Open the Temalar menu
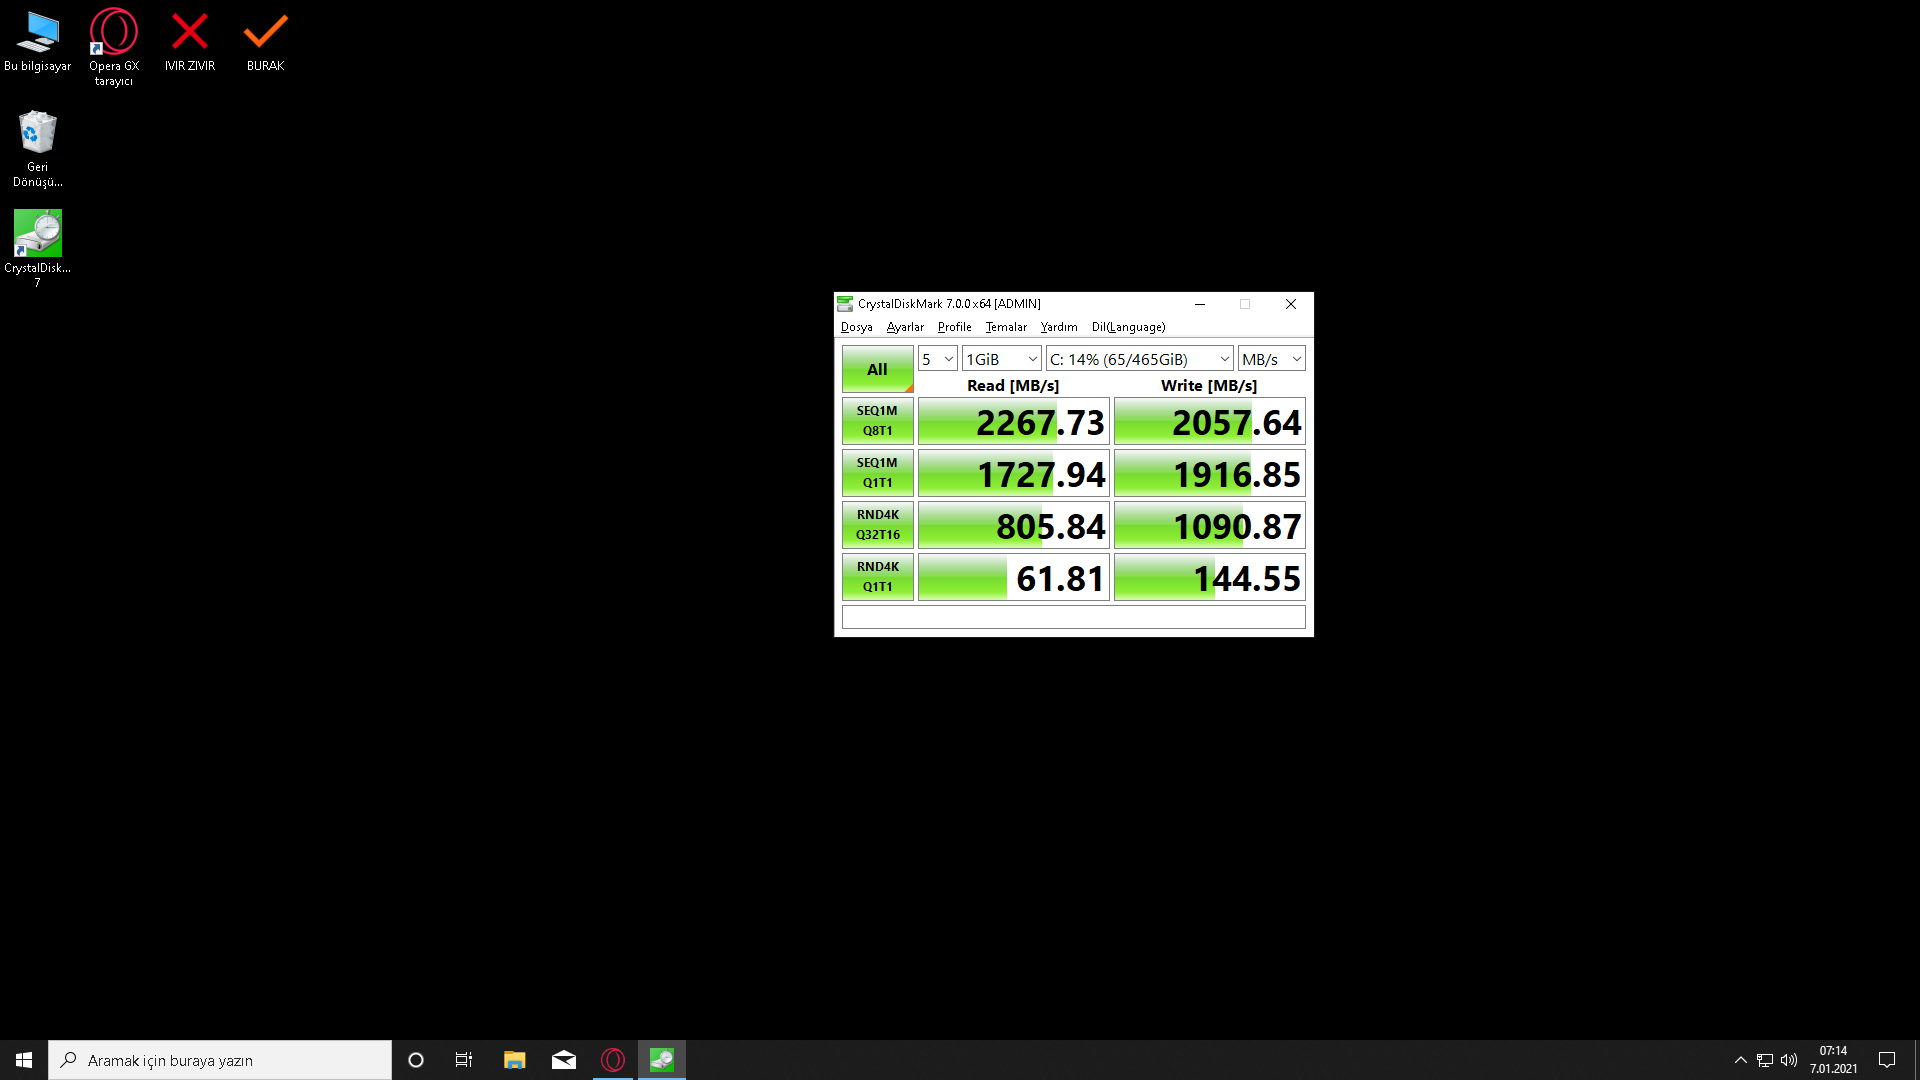 pyautogui.click(x=1005, y=327)
